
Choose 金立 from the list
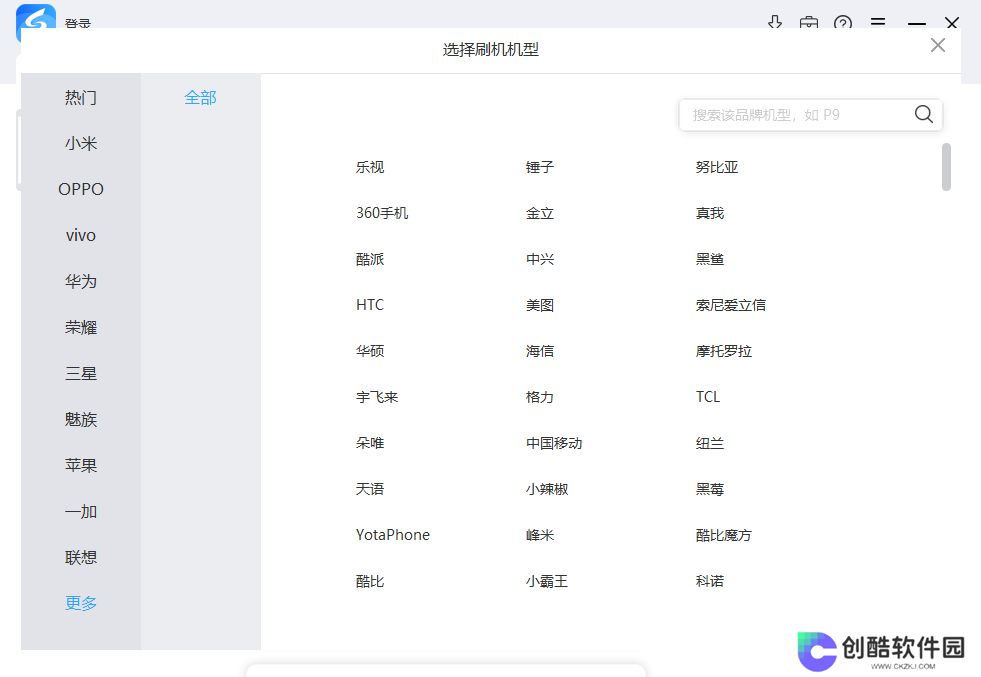pos(540,213)
